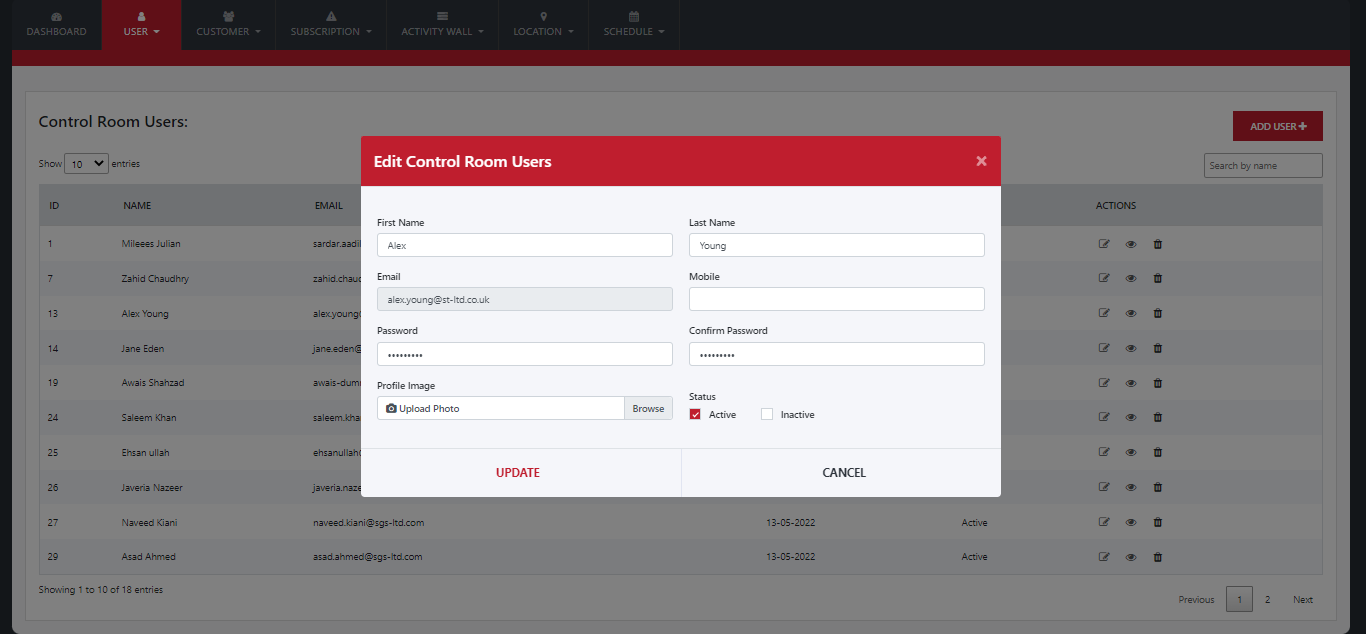Click the edit icon for Naveed Kiani
Image resolution: width=1368 pixels, height=634 pixels.
pyautogui.click(x=1104, y=522)
